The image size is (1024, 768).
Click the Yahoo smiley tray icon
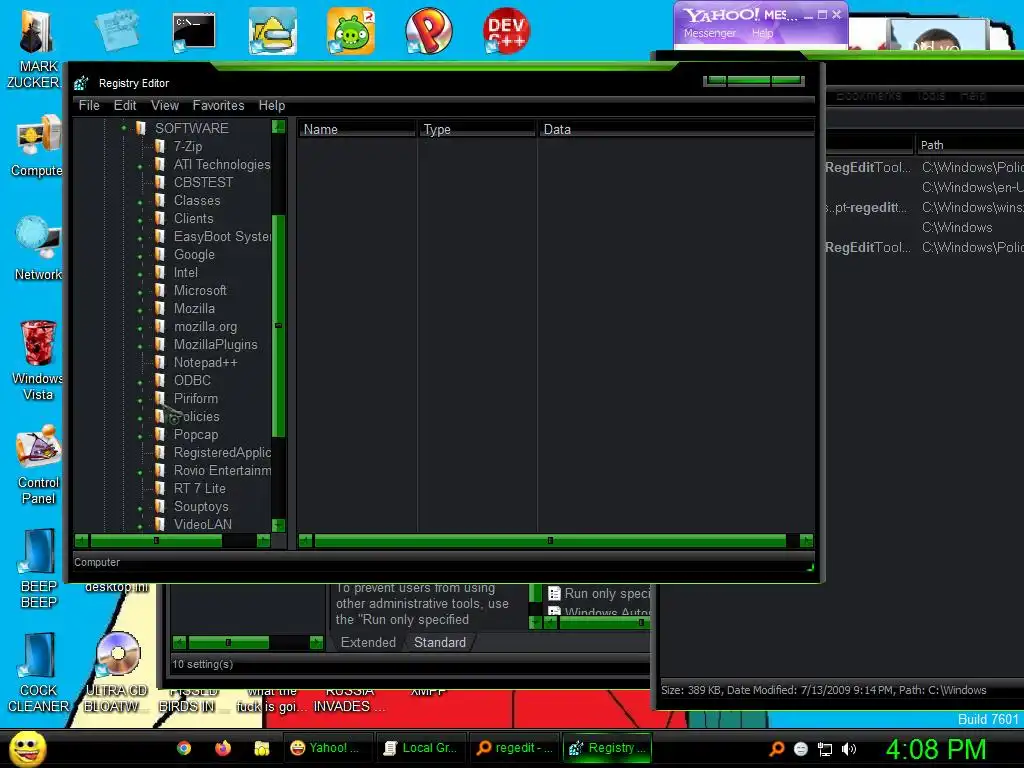[x=801, y=749]
